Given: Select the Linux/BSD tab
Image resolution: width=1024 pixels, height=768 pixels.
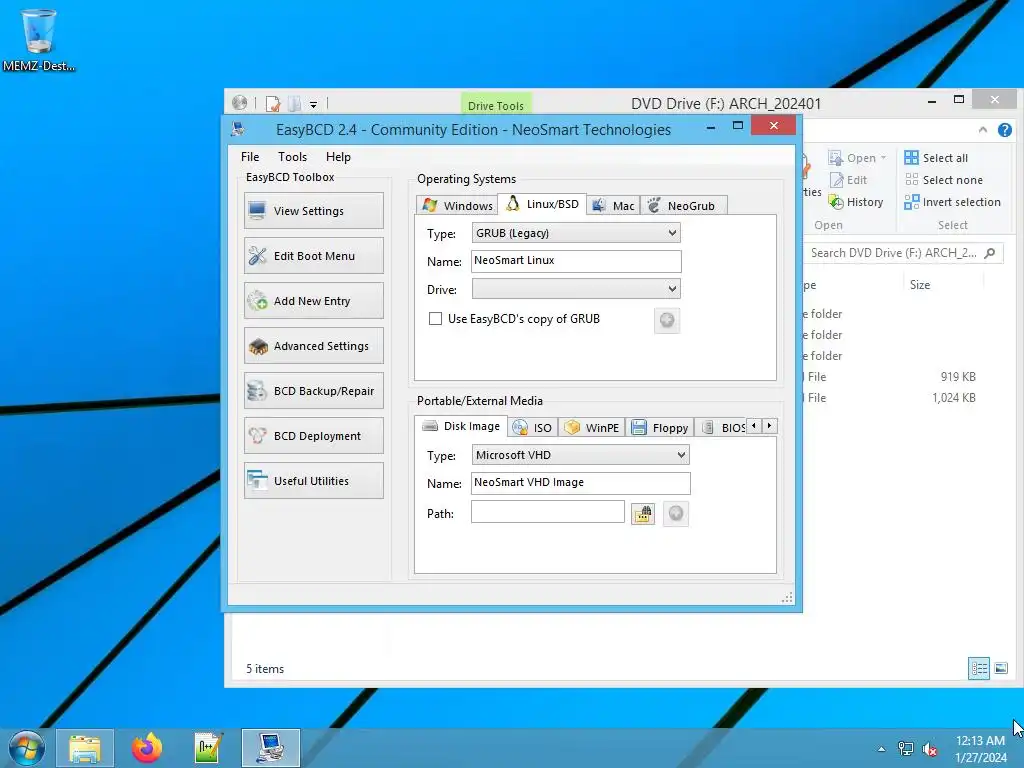Looking at the screenshot, I should 542,204.
